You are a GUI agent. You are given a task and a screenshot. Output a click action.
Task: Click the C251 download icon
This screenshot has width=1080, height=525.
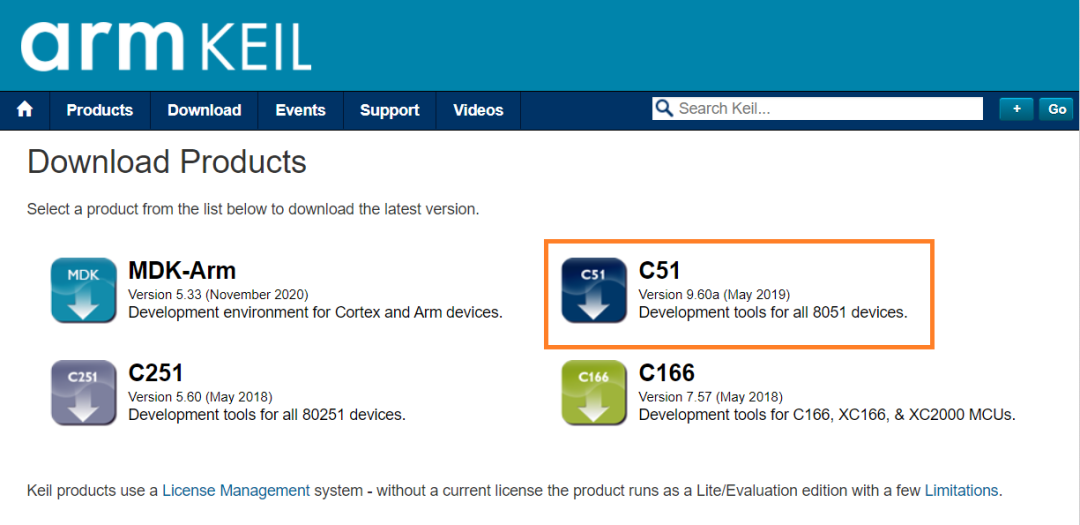(x=85, y=393)
